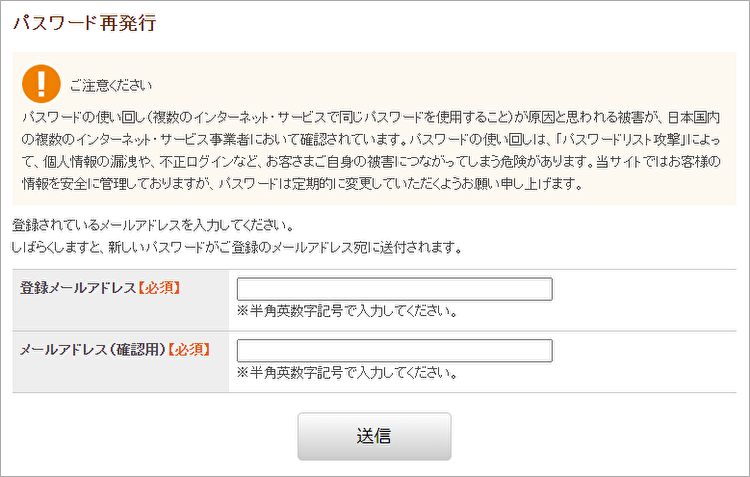Click the 【必須】 marker beside 登録メールアドレス
Viewport: 750px width, 477px height.
coord(158,288)
